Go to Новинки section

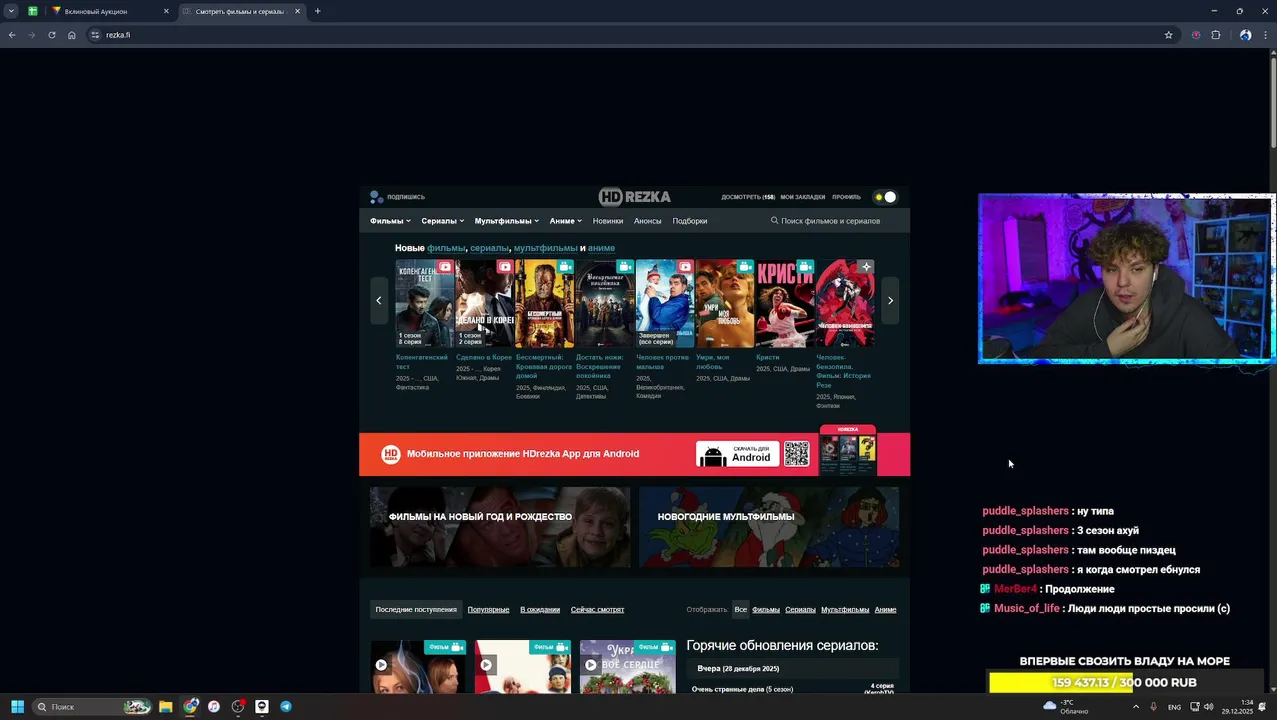[x=607, y=221]
